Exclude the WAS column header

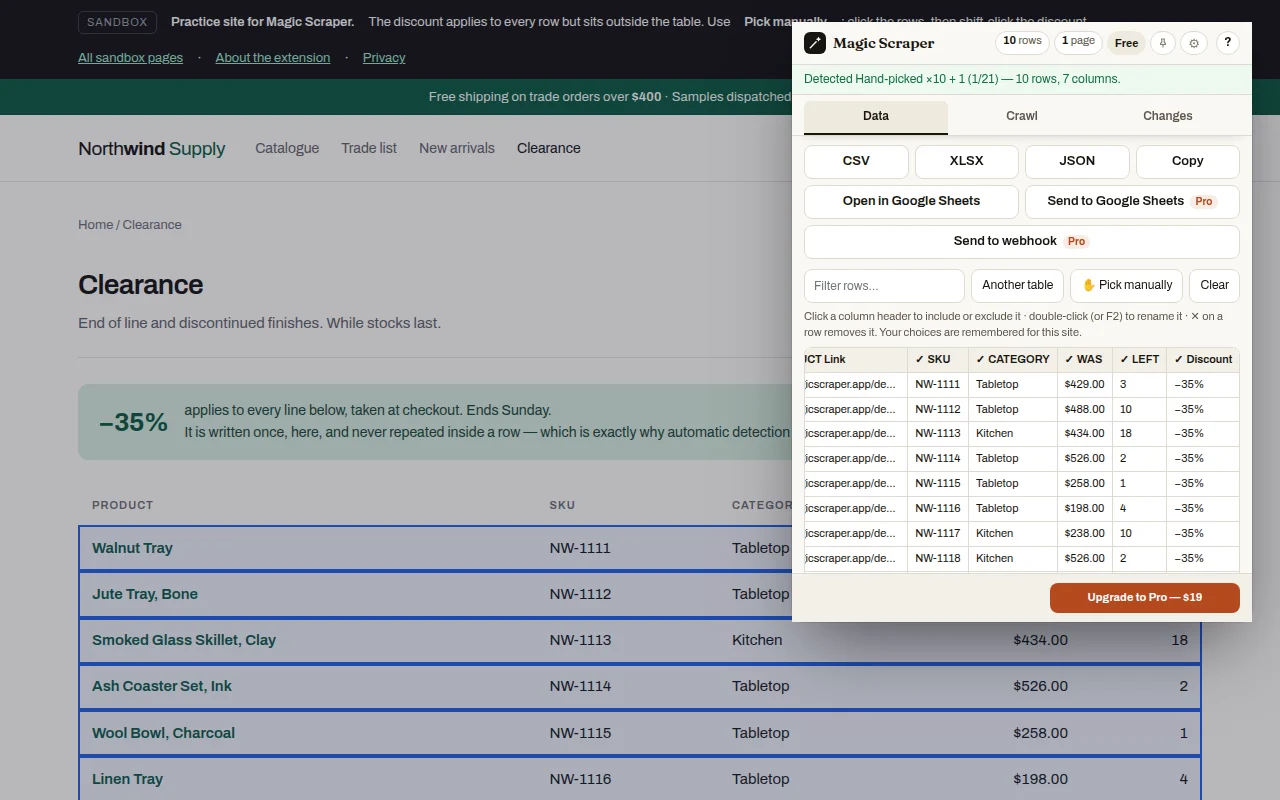[1084, 359]
